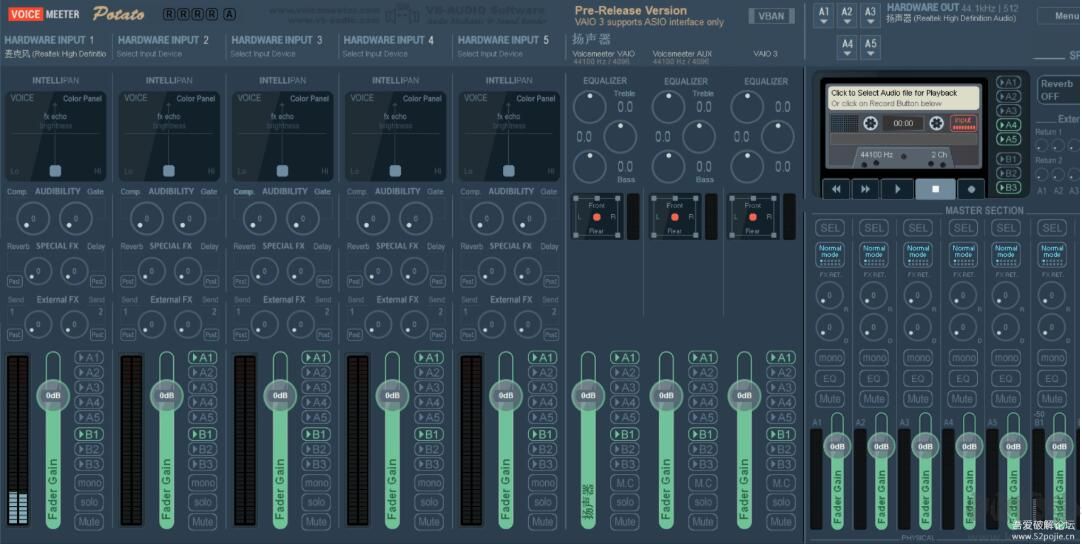
Task: Open the Menu in top right corner
Action: 1058,16
